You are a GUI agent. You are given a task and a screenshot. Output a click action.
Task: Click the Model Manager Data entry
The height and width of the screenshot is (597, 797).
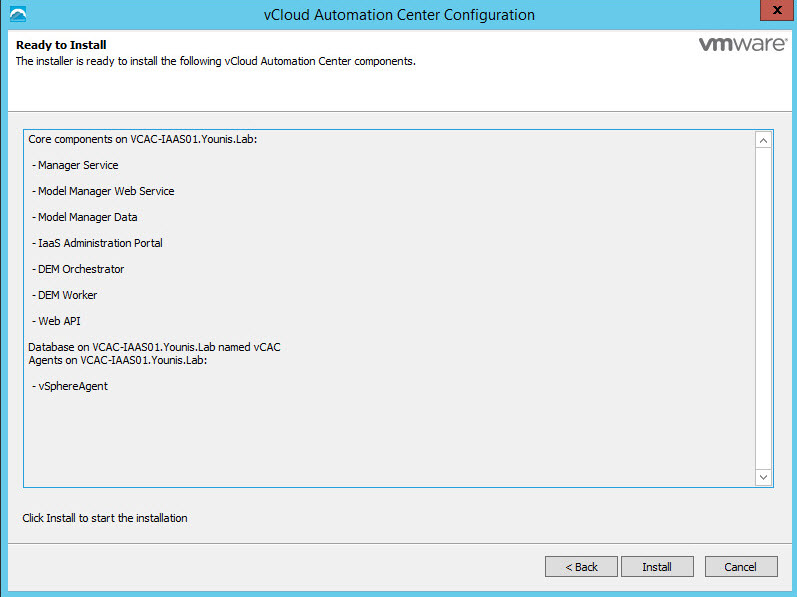pos(87,217)
